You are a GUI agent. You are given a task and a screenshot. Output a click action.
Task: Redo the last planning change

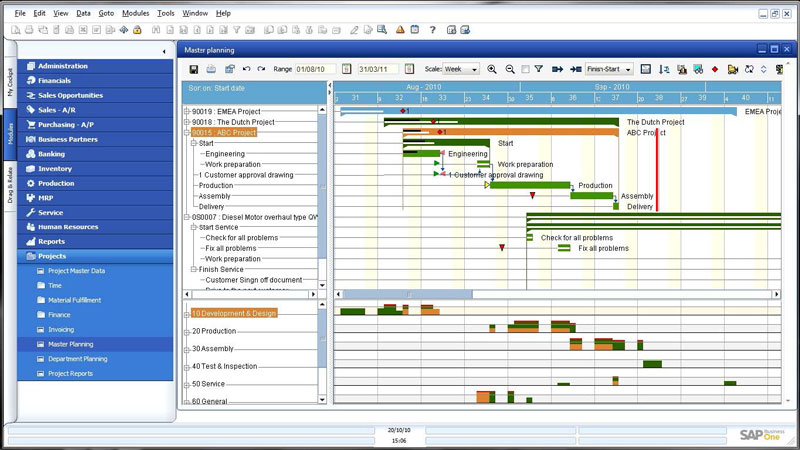click(261, 69)
